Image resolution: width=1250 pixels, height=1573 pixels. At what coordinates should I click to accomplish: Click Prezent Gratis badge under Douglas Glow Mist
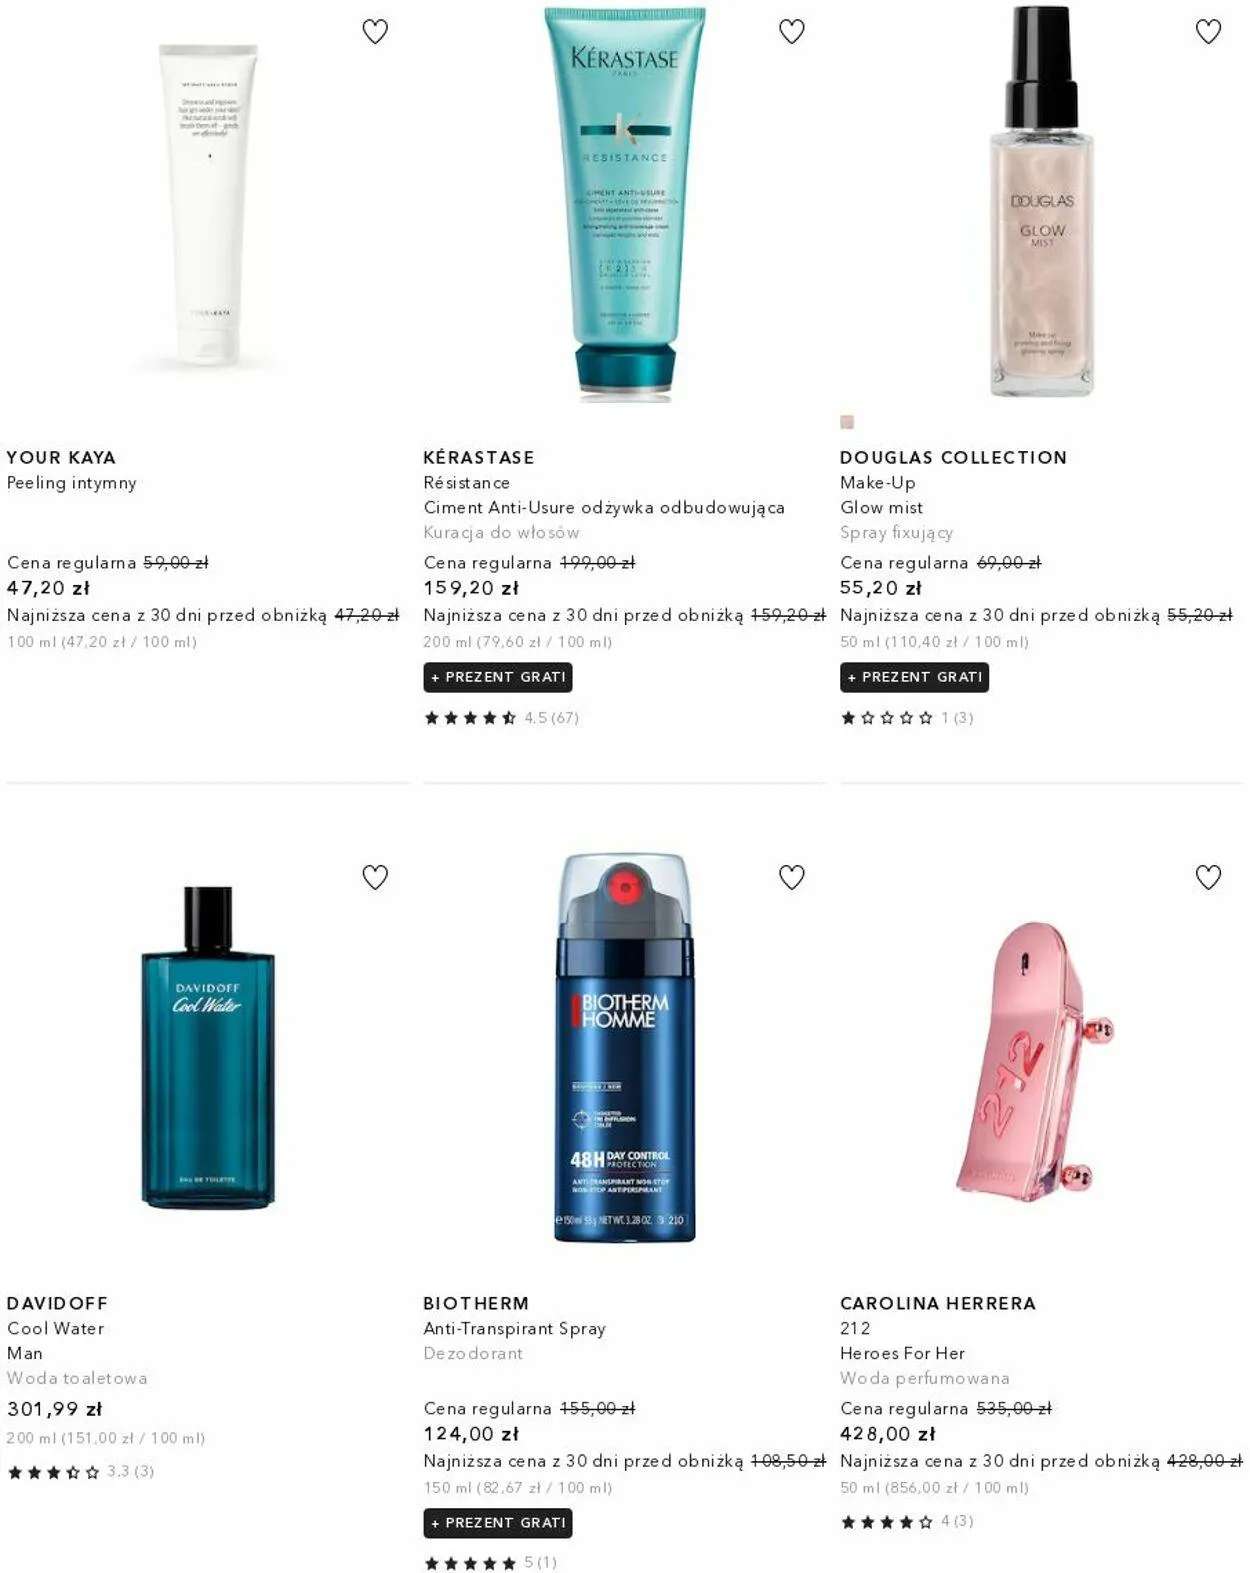pyautogui.click(x=915, y=677)
